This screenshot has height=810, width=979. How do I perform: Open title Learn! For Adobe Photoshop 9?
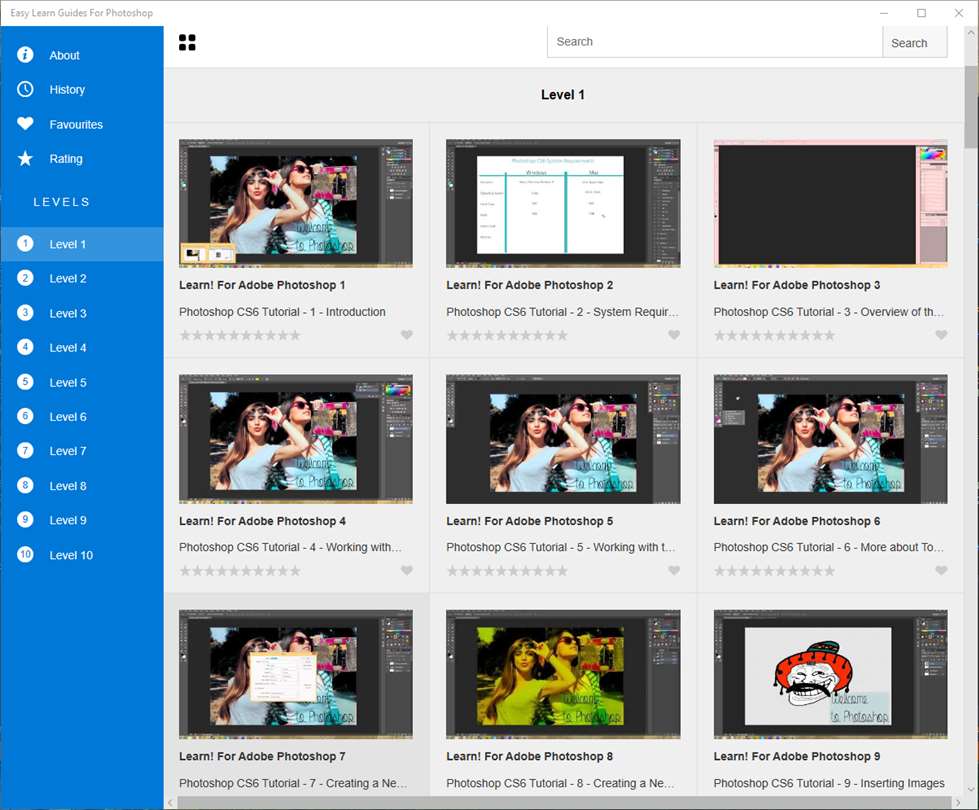(797, 756)
